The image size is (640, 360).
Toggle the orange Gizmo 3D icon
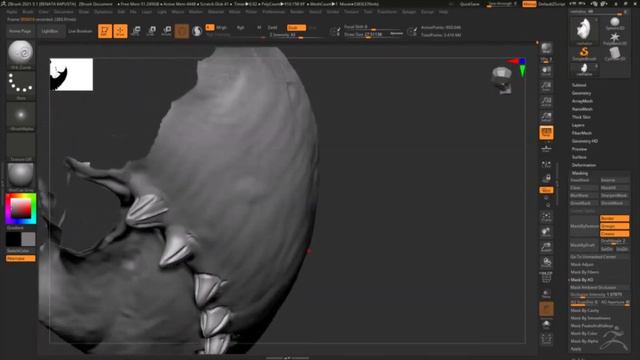tap(182, 31)
